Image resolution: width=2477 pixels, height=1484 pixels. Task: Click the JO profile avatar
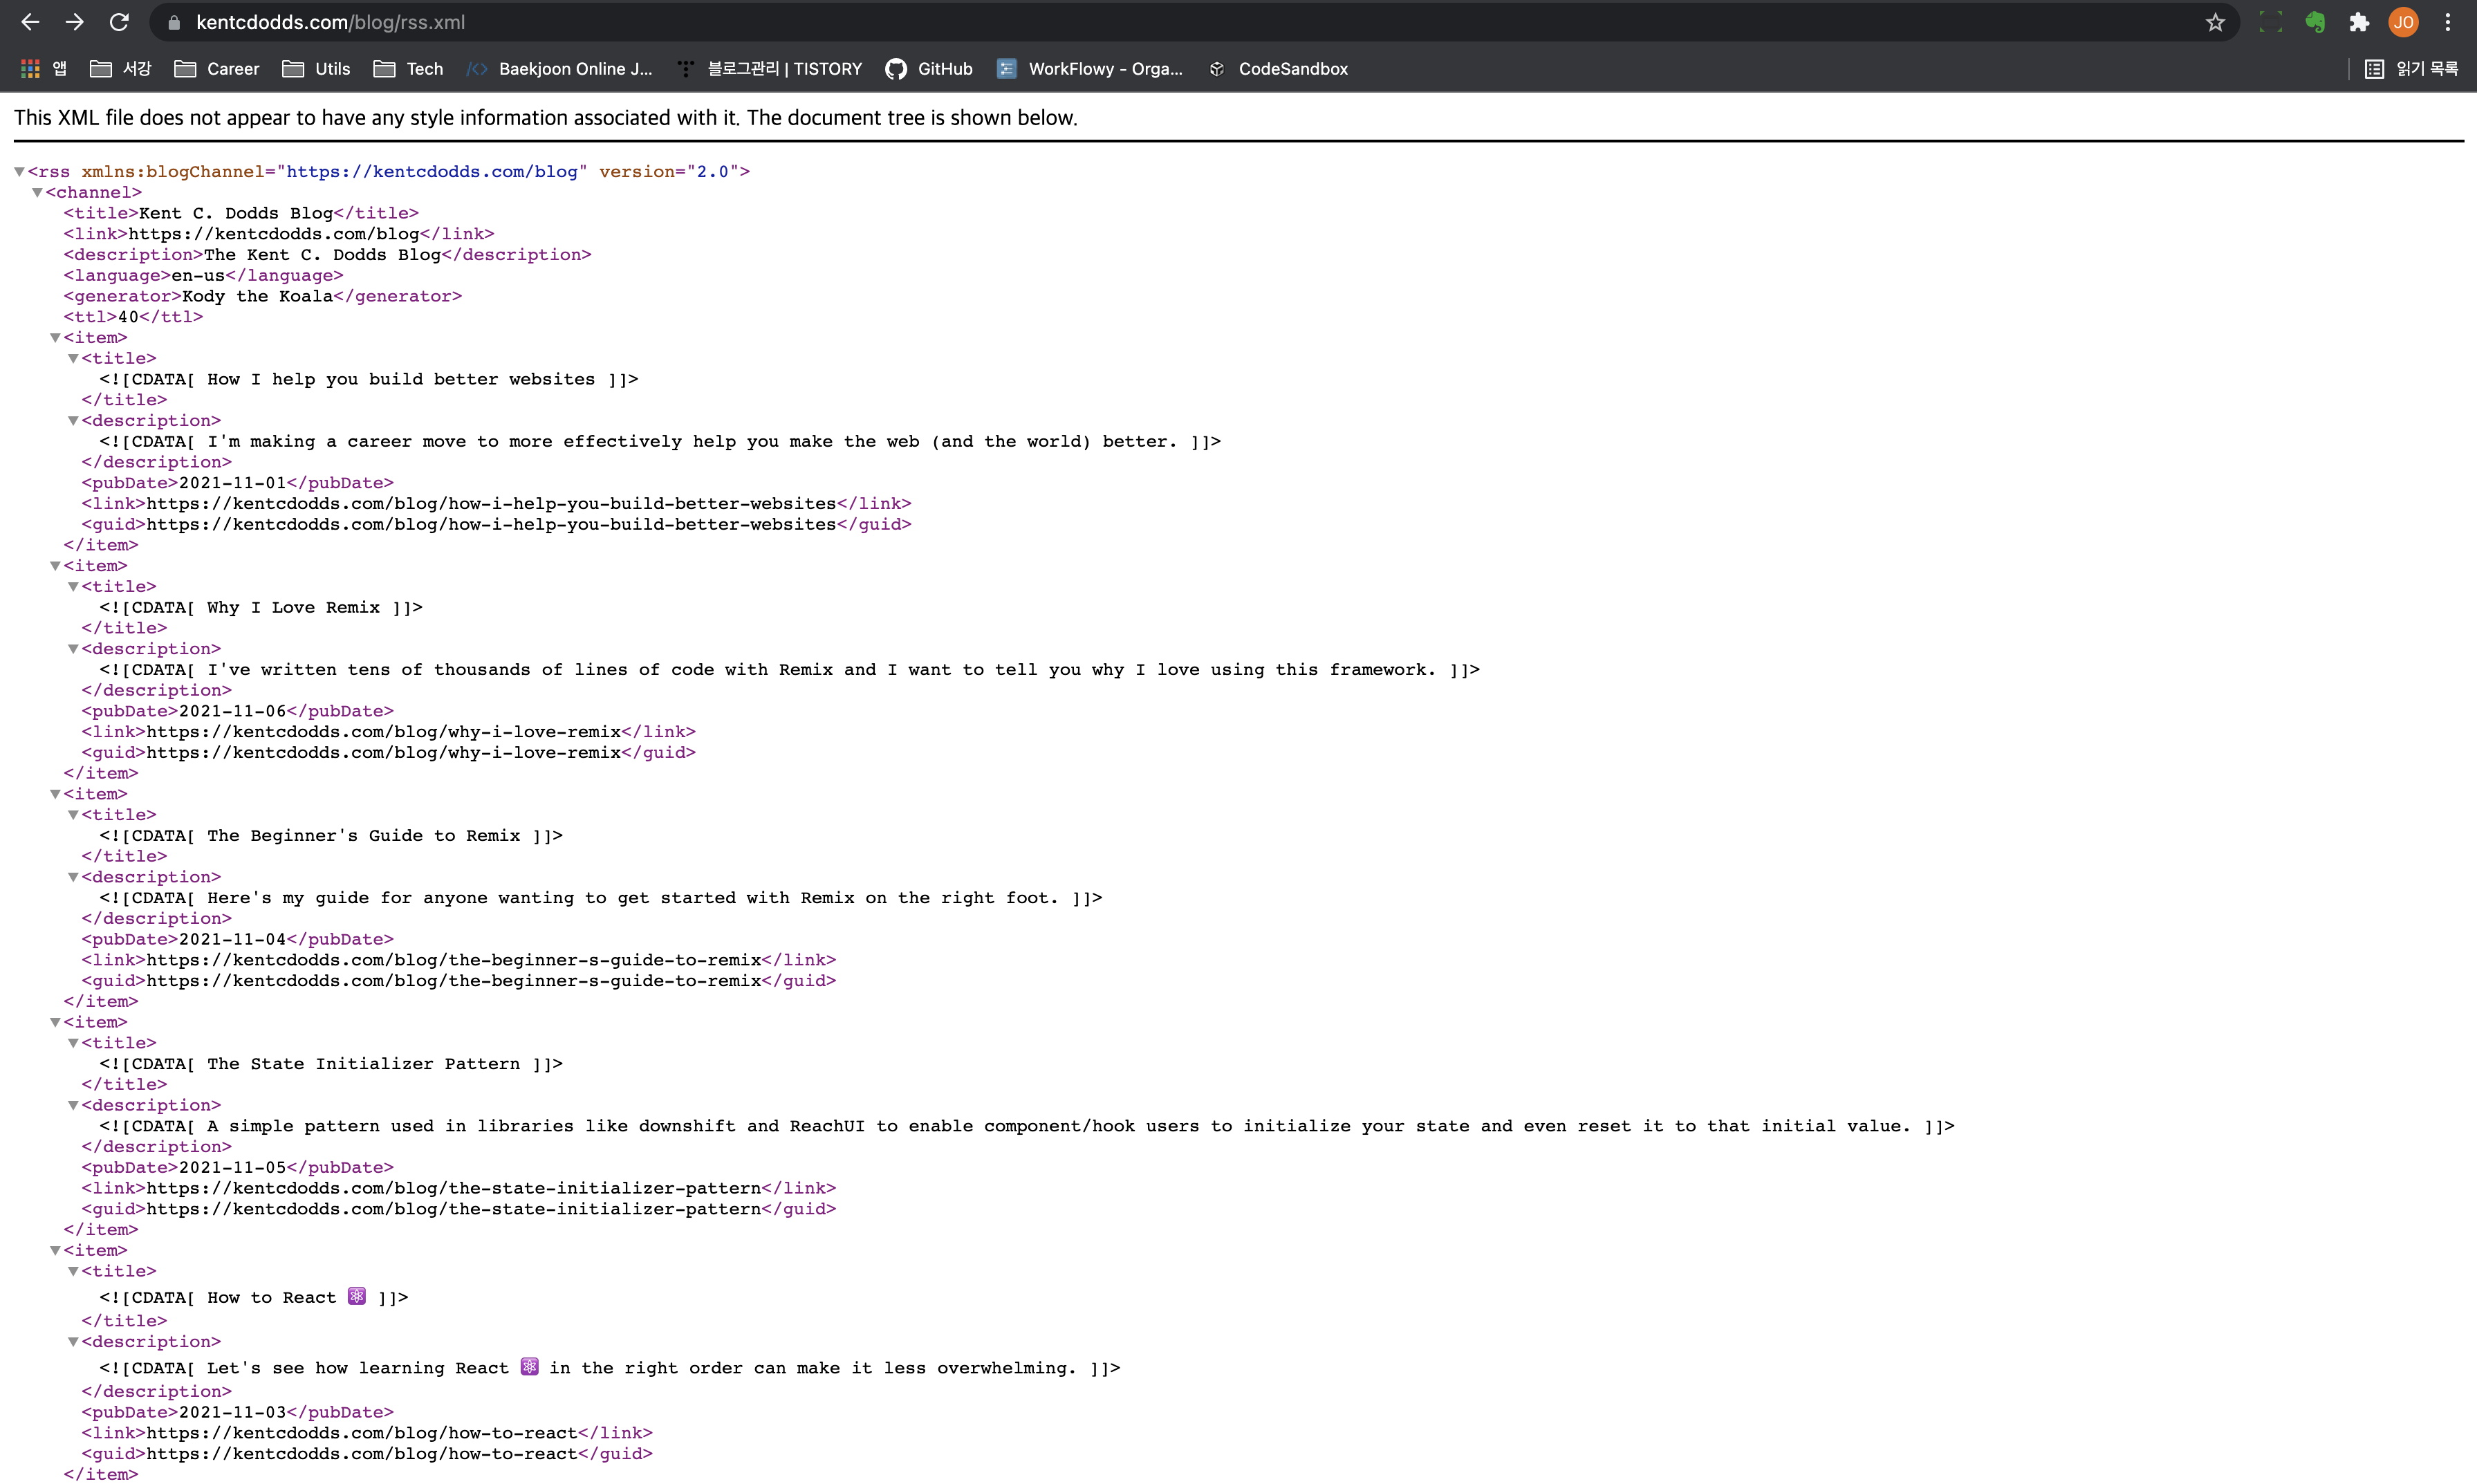[2403, 22]
